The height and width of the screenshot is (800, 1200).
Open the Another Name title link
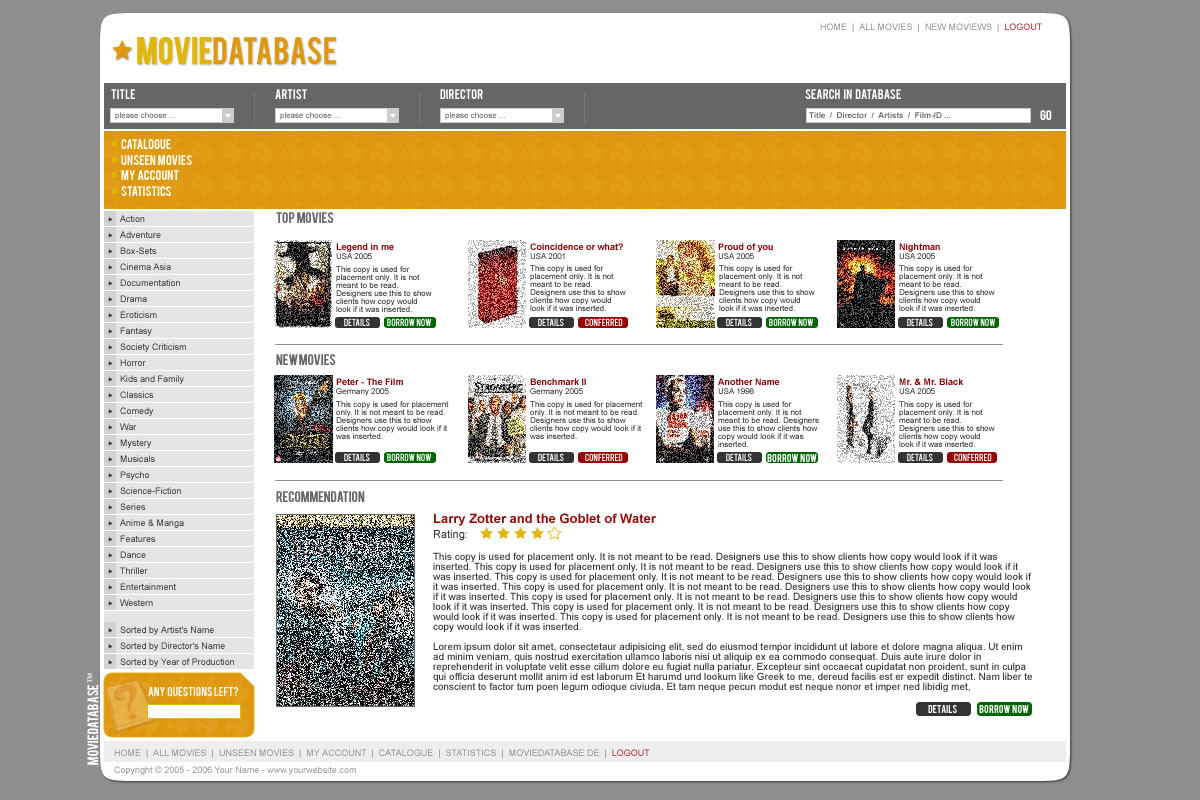coord(748,382)
